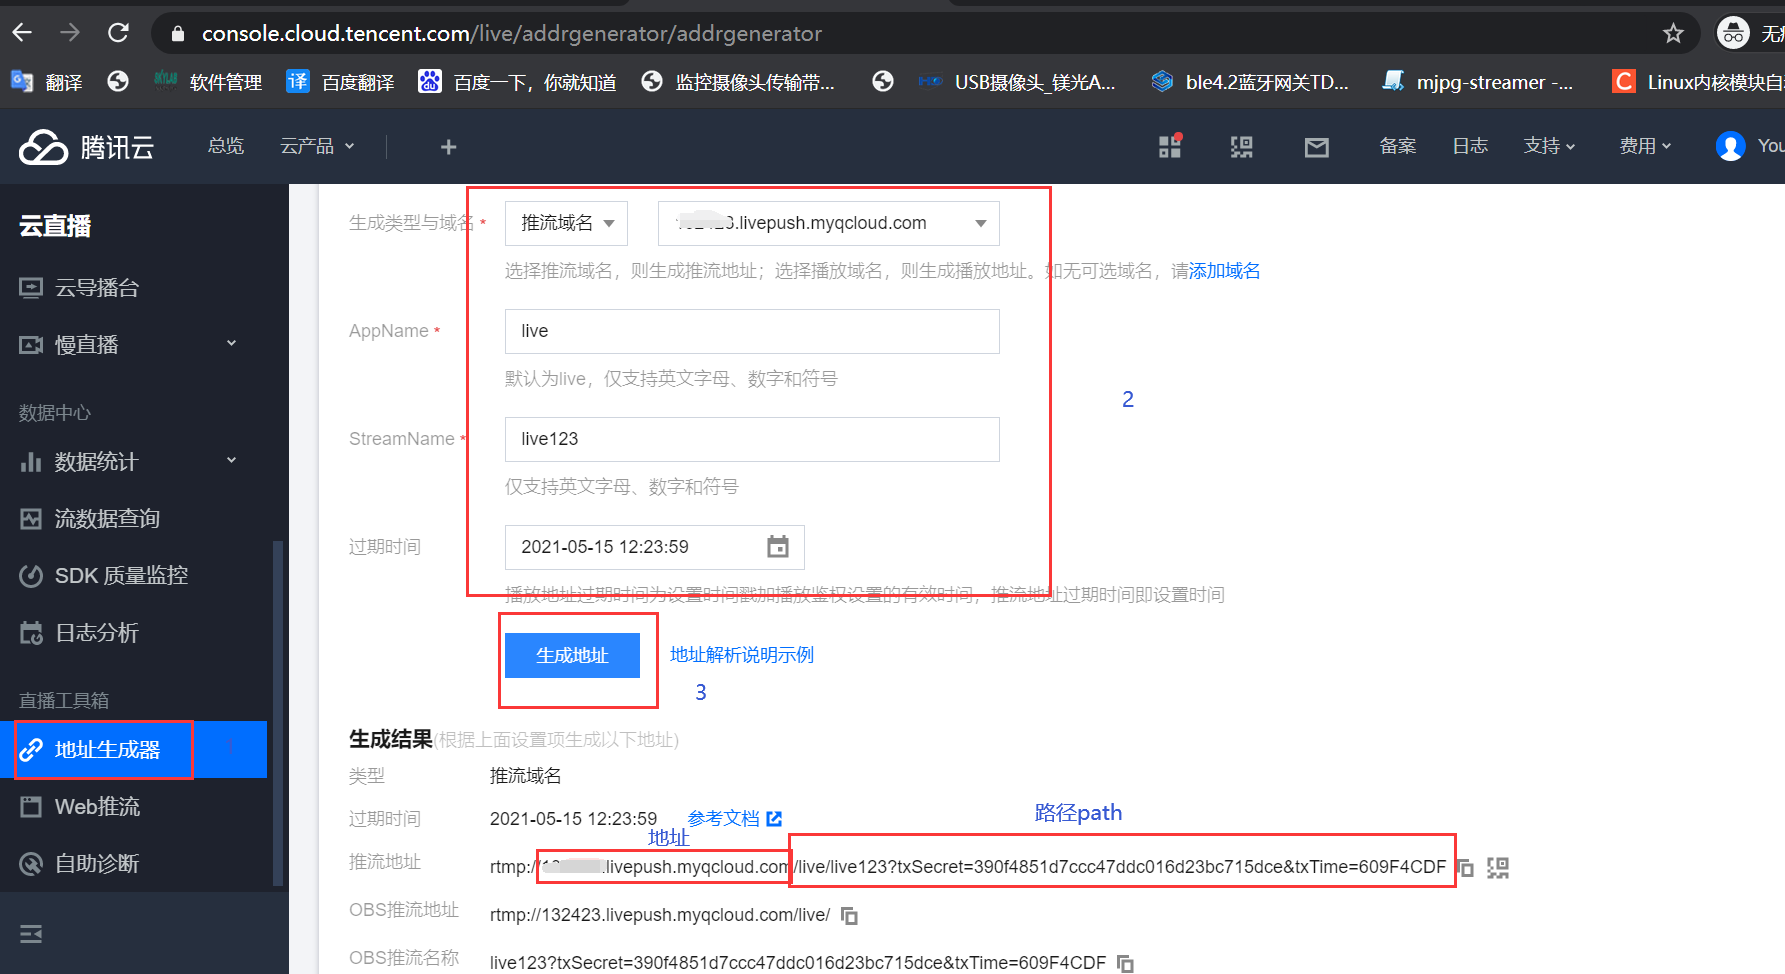This screenshot has width=1785, height=974.
Task: Open the messages envelope icon in header
Action: 1316,146
